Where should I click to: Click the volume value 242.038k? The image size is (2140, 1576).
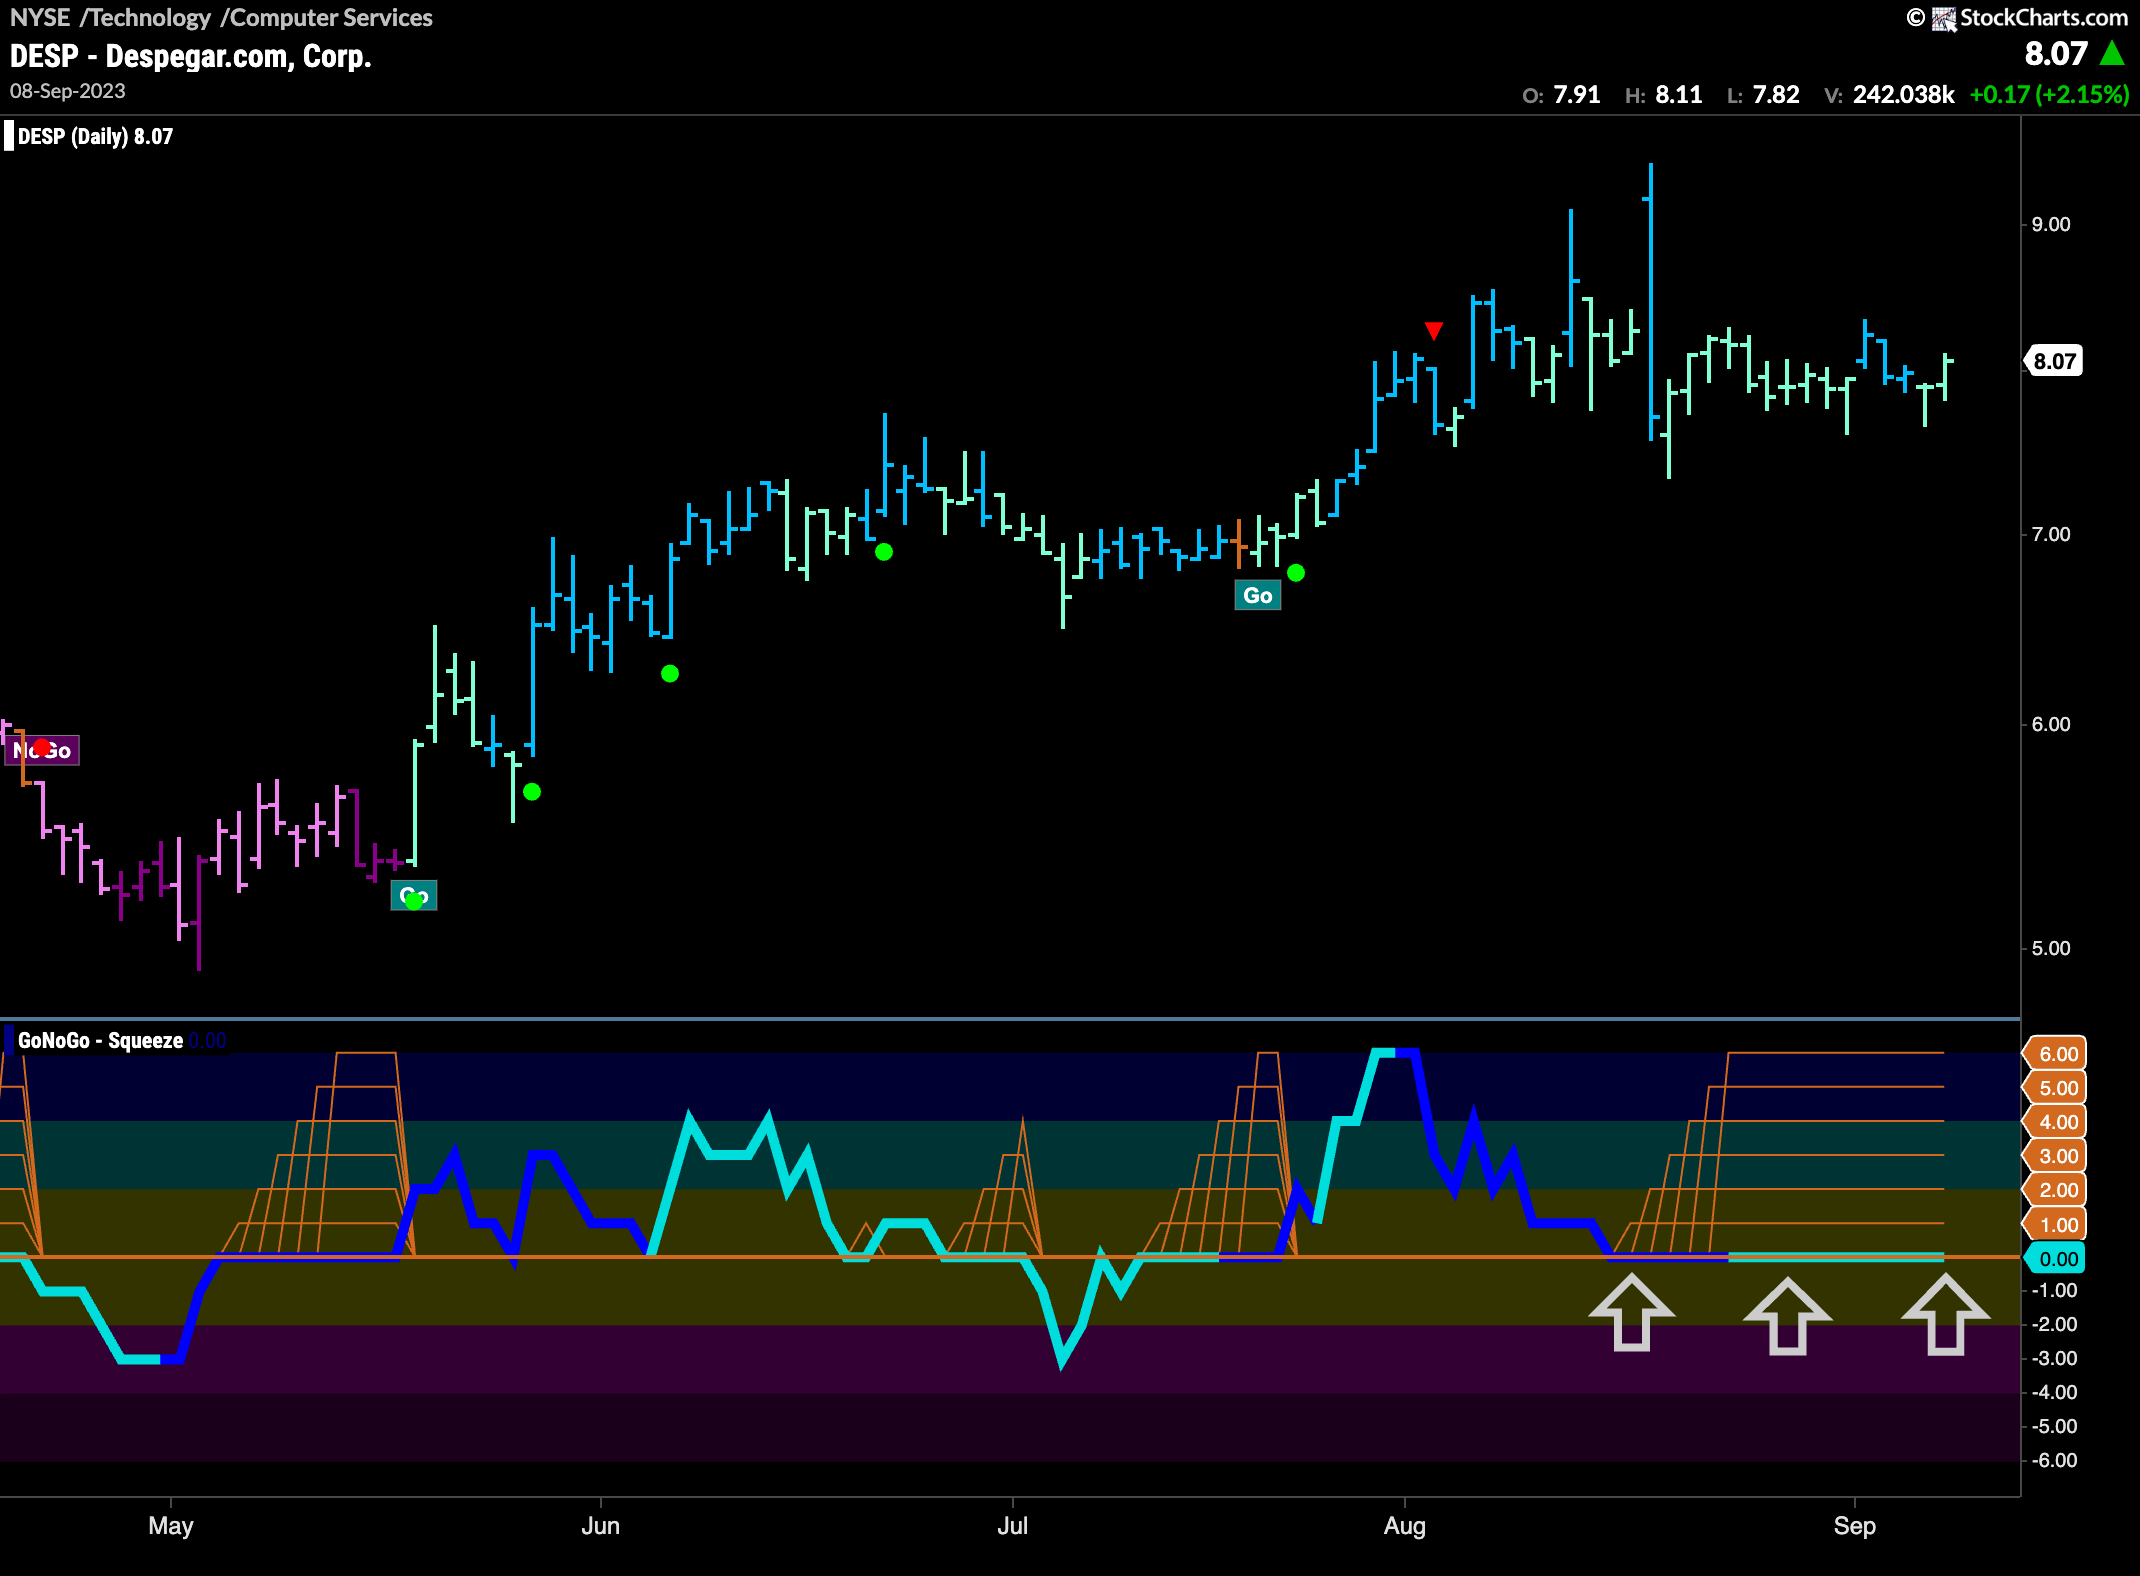[x=1903, y=94]
